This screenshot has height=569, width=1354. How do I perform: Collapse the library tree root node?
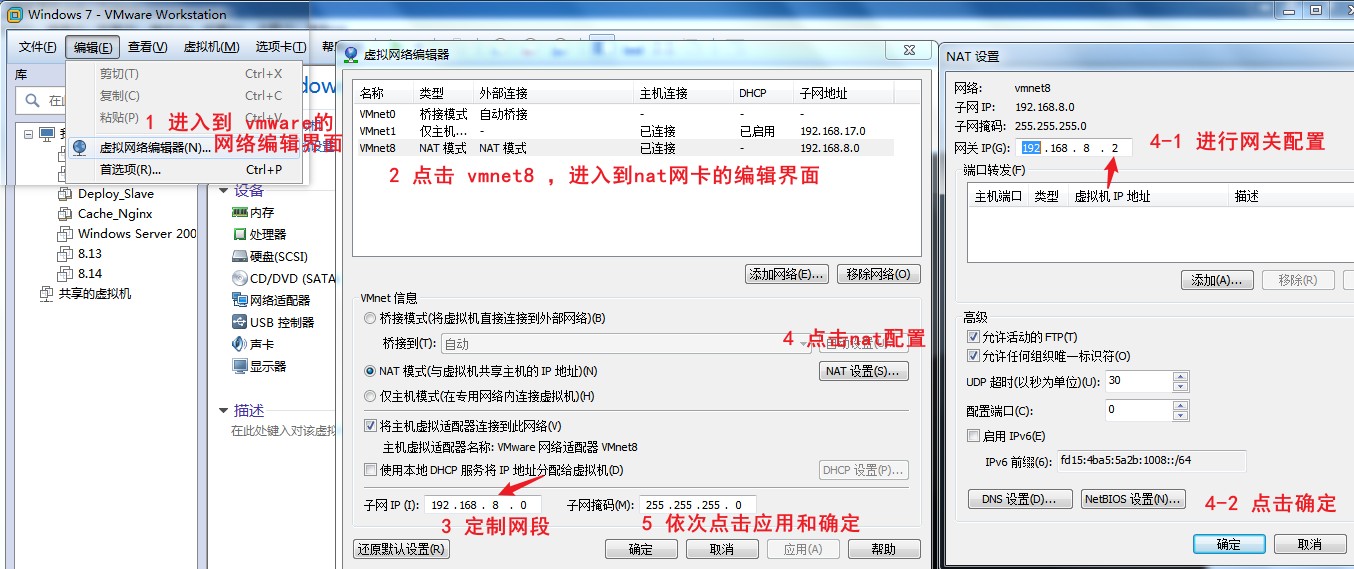click(28, 134)
